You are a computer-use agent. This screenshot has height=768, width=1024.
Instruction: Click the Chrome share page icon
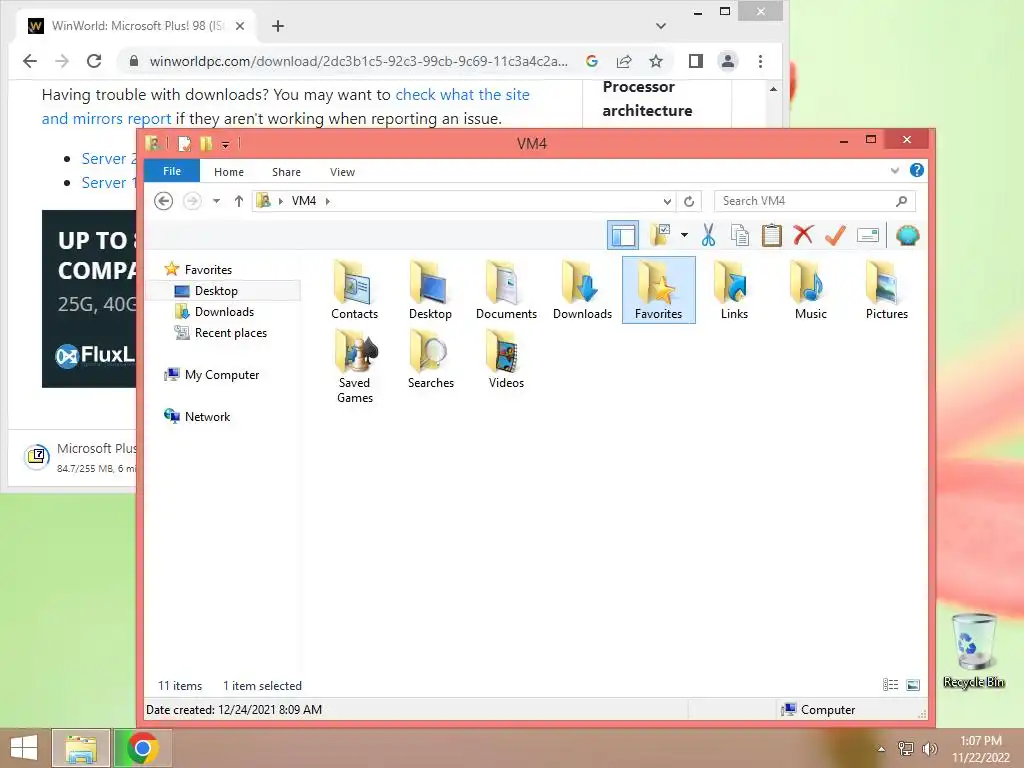coord(624,61)
